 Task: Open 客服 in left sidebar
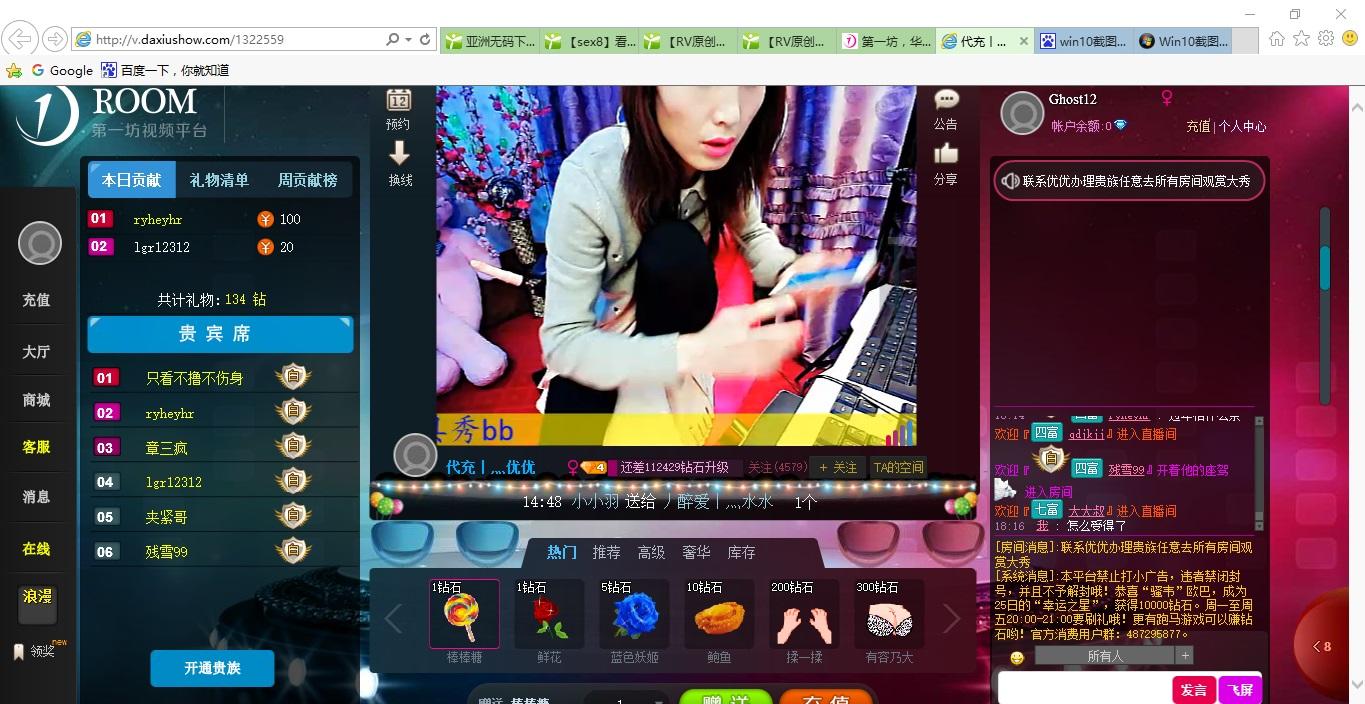coord(36,447)
